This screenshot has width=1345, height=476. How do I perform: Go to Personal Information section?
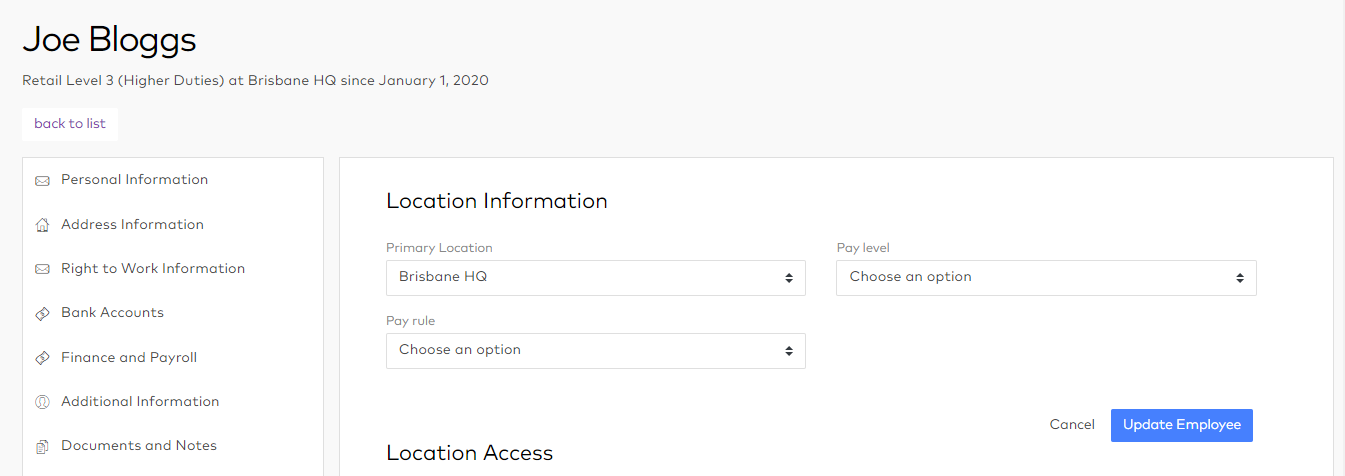tap(134, 180)
